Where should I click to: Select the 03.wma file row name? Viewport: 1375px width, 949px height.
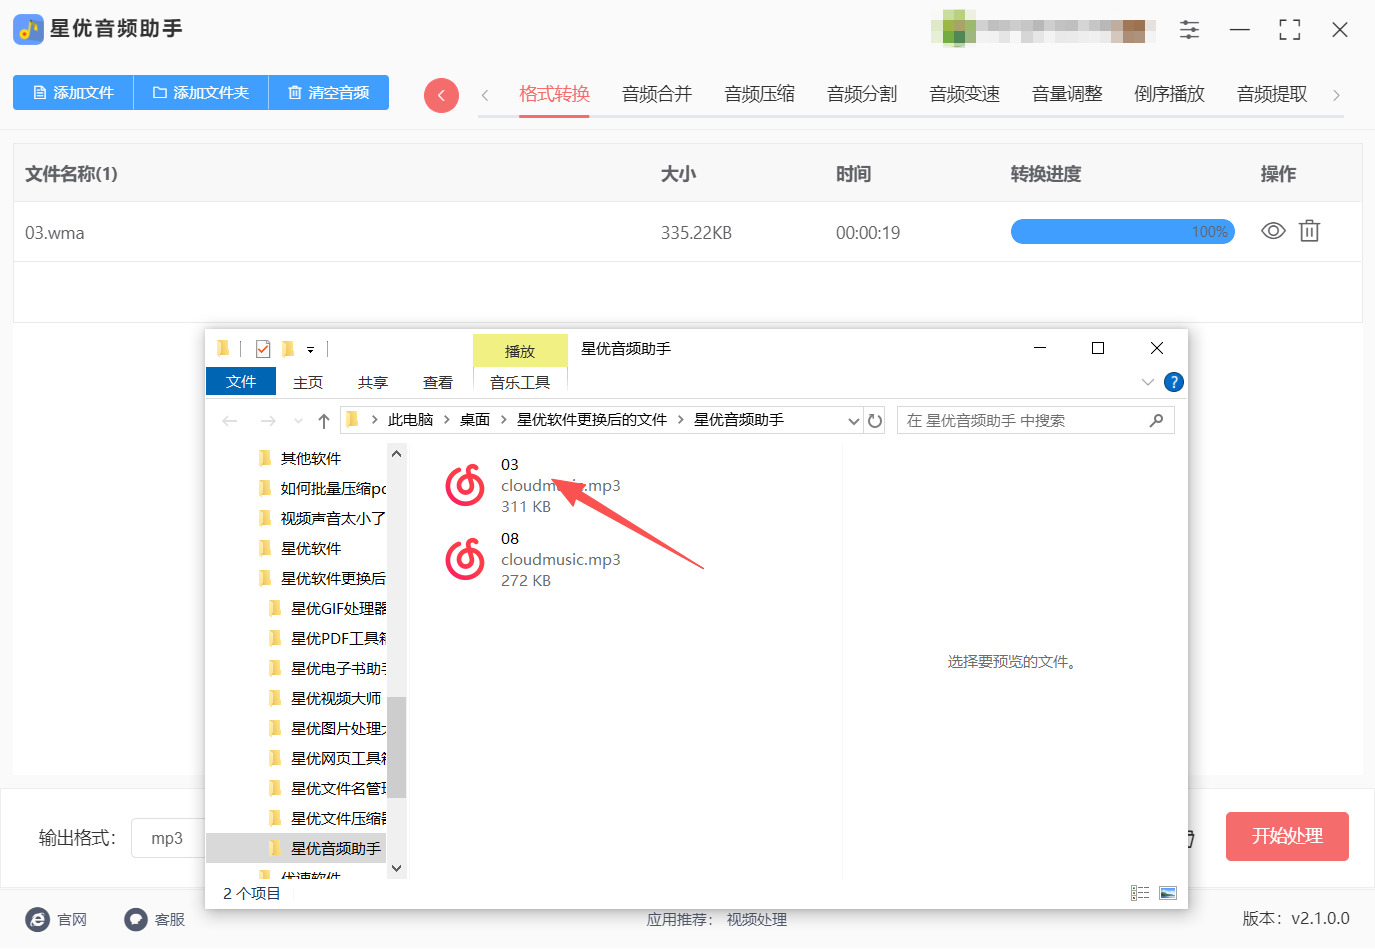(x=55, y=233)
